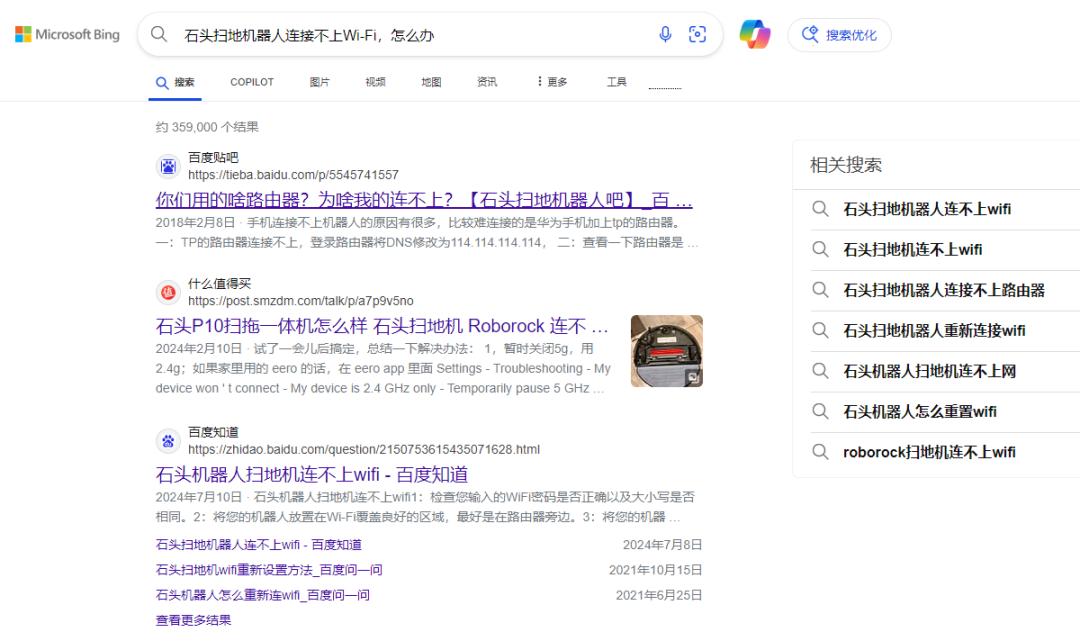Click the date 2021年6月25日
This screenshot has width=1080, height=641.
[659, 595]
